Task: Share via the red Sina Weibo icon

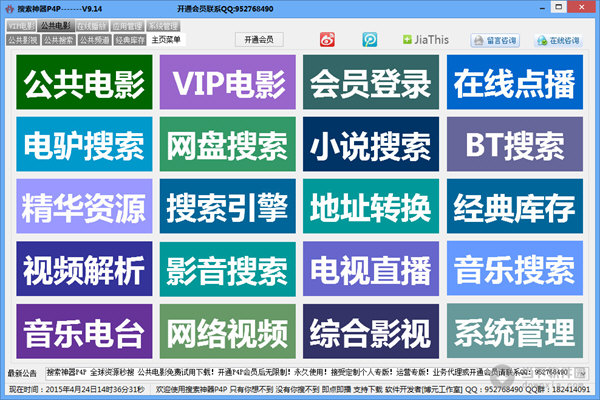Action: (327, 39)
